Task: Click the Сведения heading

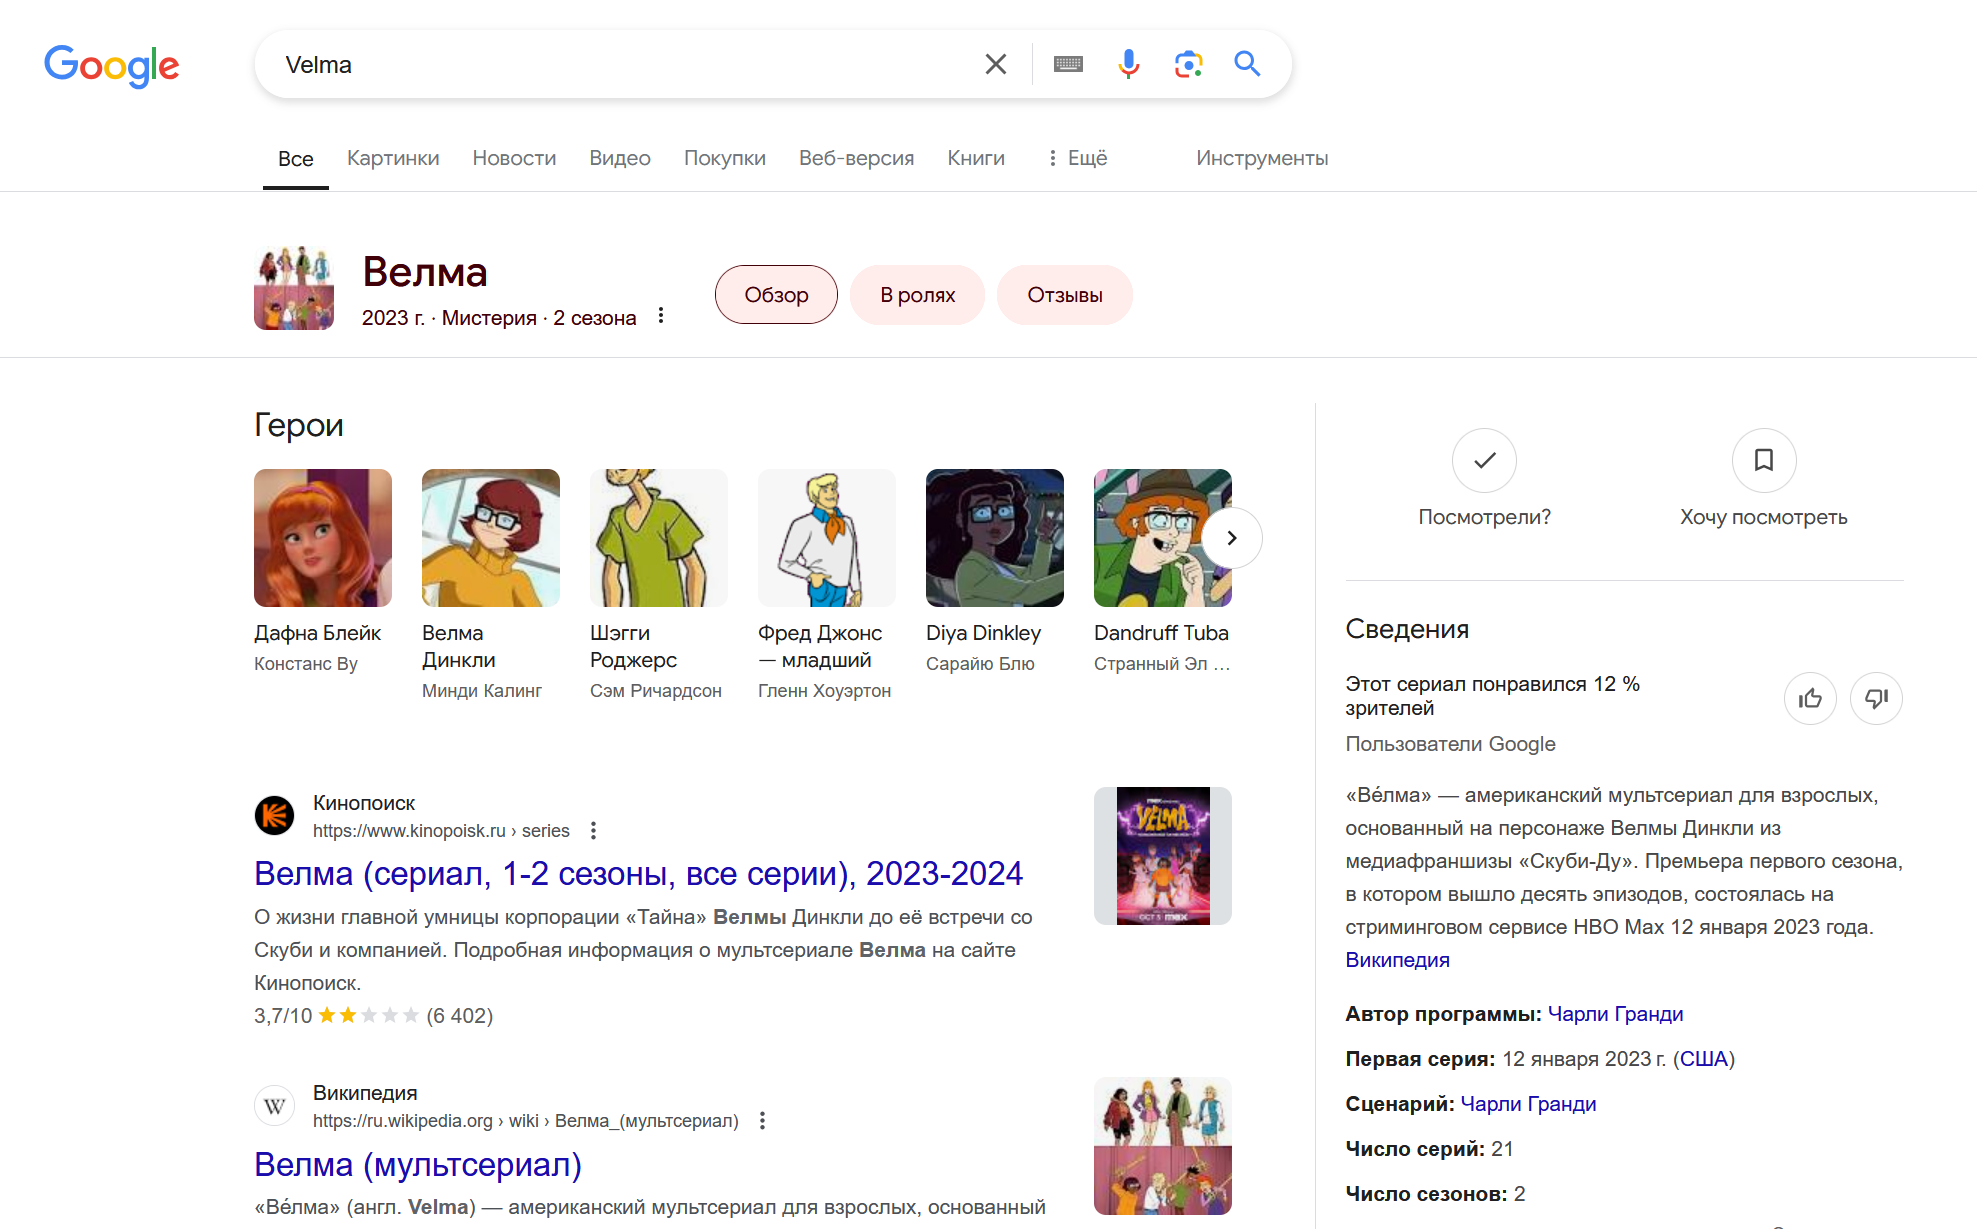Action: [x=1407, y=629]
